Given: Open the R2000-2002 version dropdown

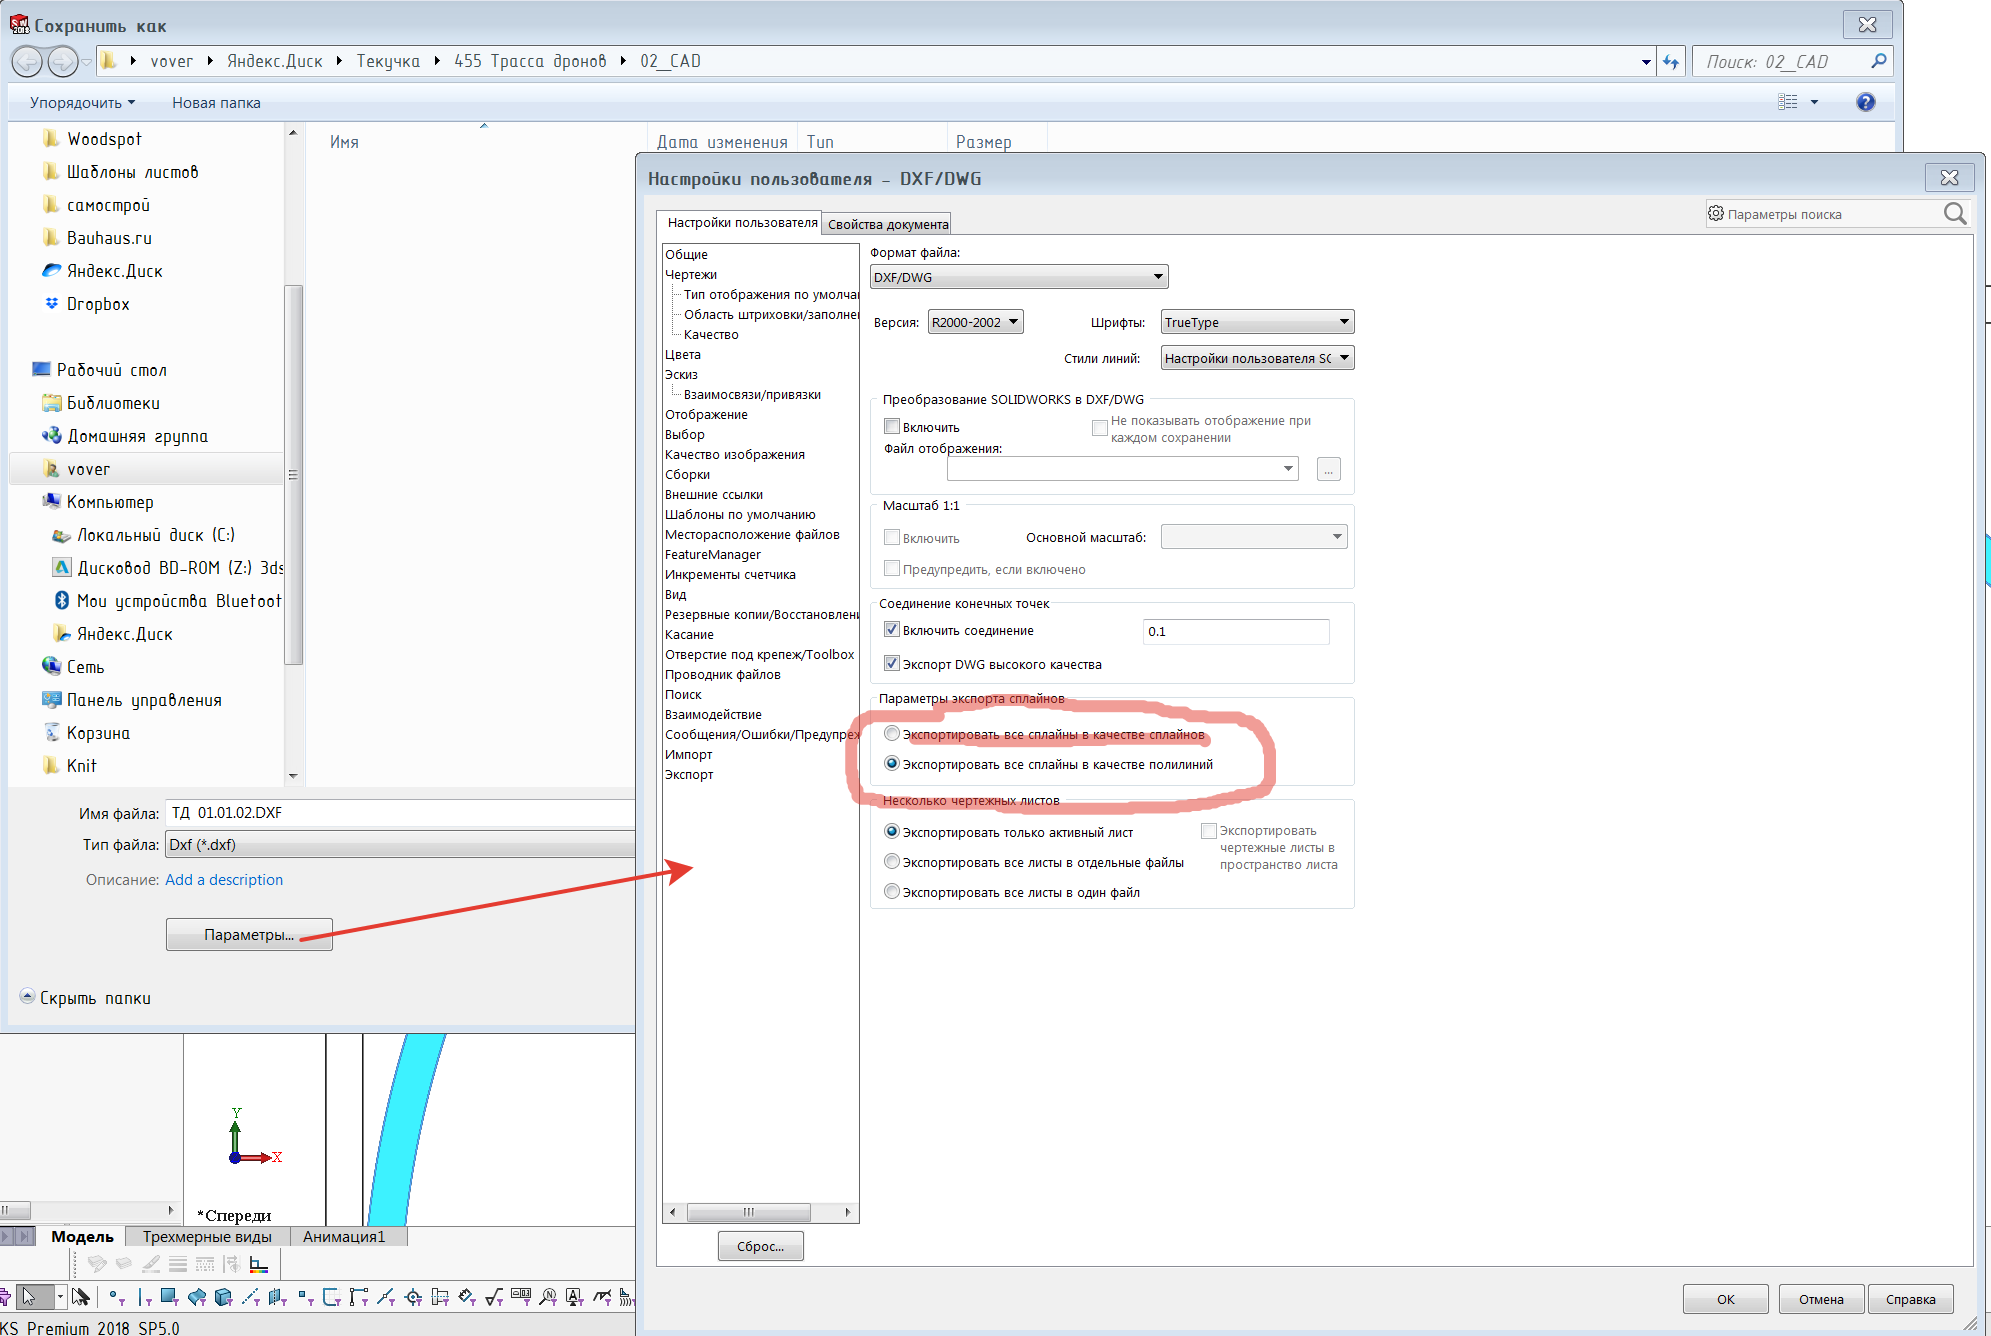Looking at the screenshot, I should pyautogui.click(x=975, y=322).
